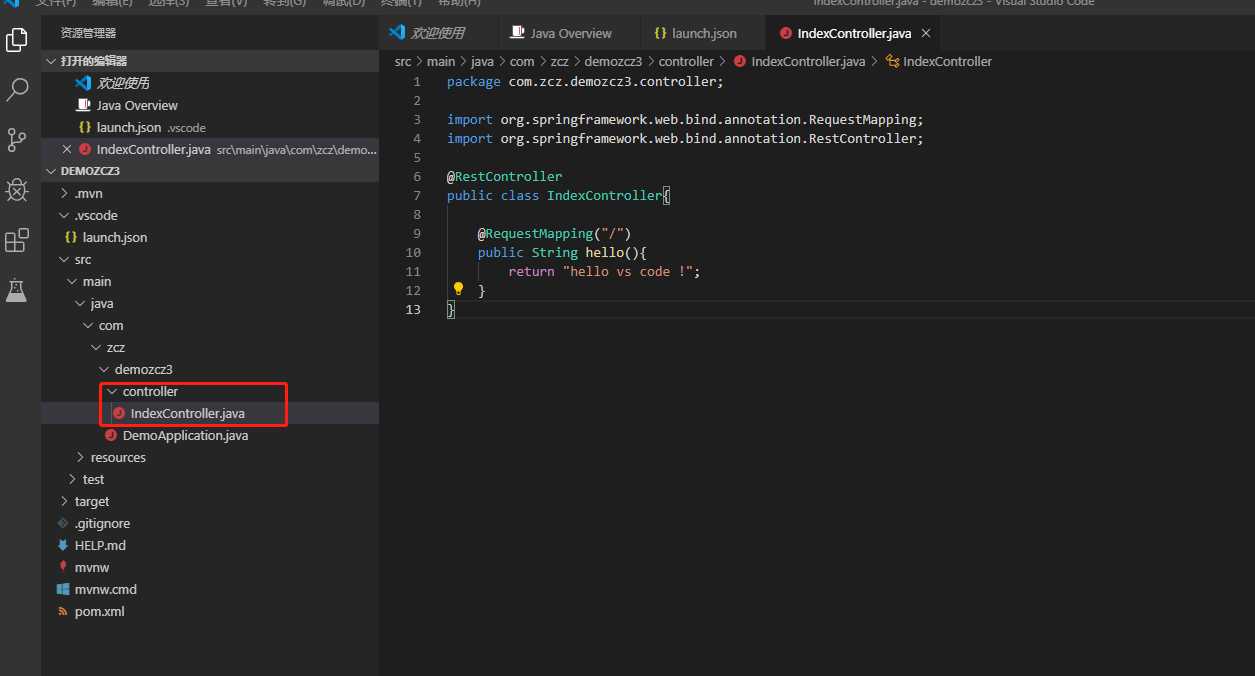Open the Source Control icon

tap(17, 140)
